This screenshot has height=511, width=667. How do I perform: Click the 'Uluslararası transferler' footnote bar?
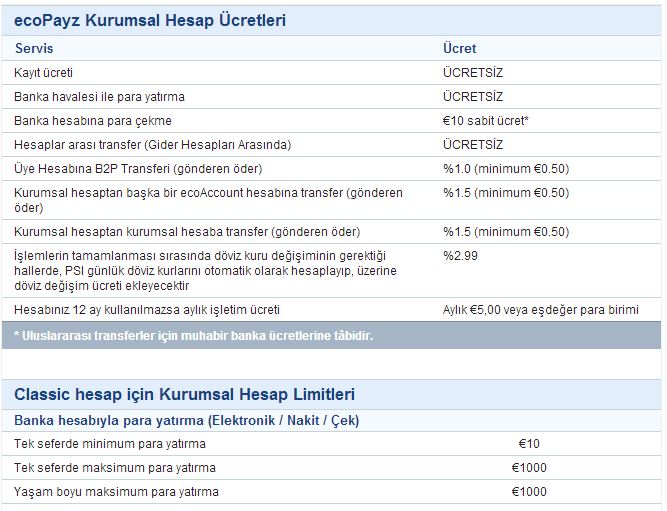pyautogui.click(x=331, y=336)
